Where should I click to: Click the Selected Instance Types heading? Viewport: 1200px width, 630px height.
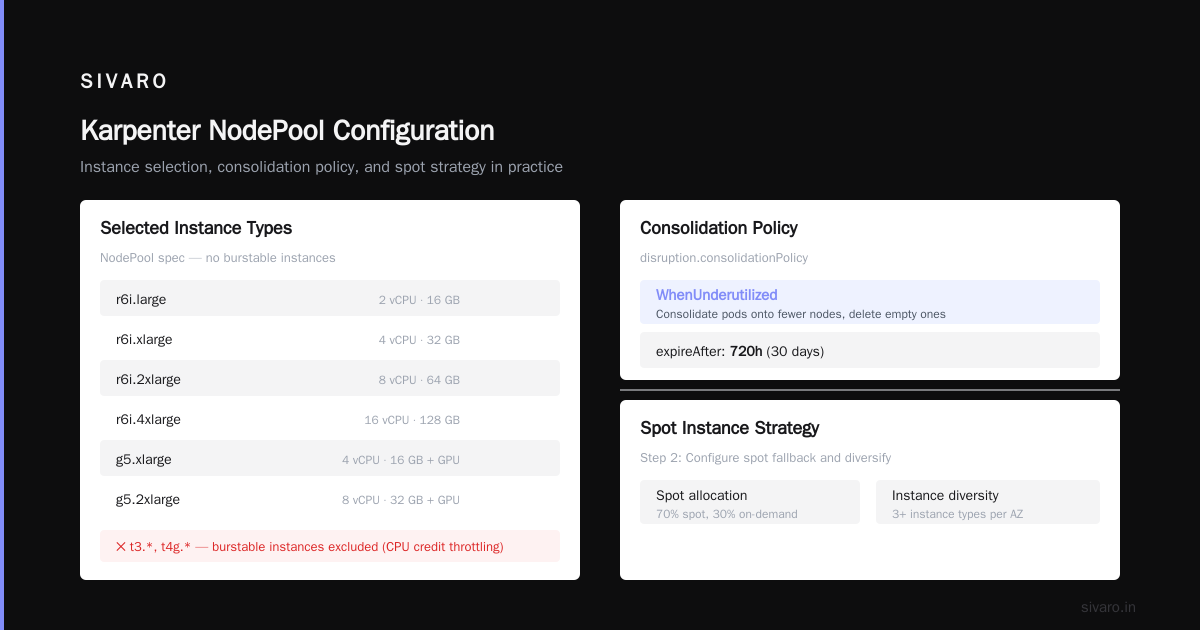(x=196, y=228)
